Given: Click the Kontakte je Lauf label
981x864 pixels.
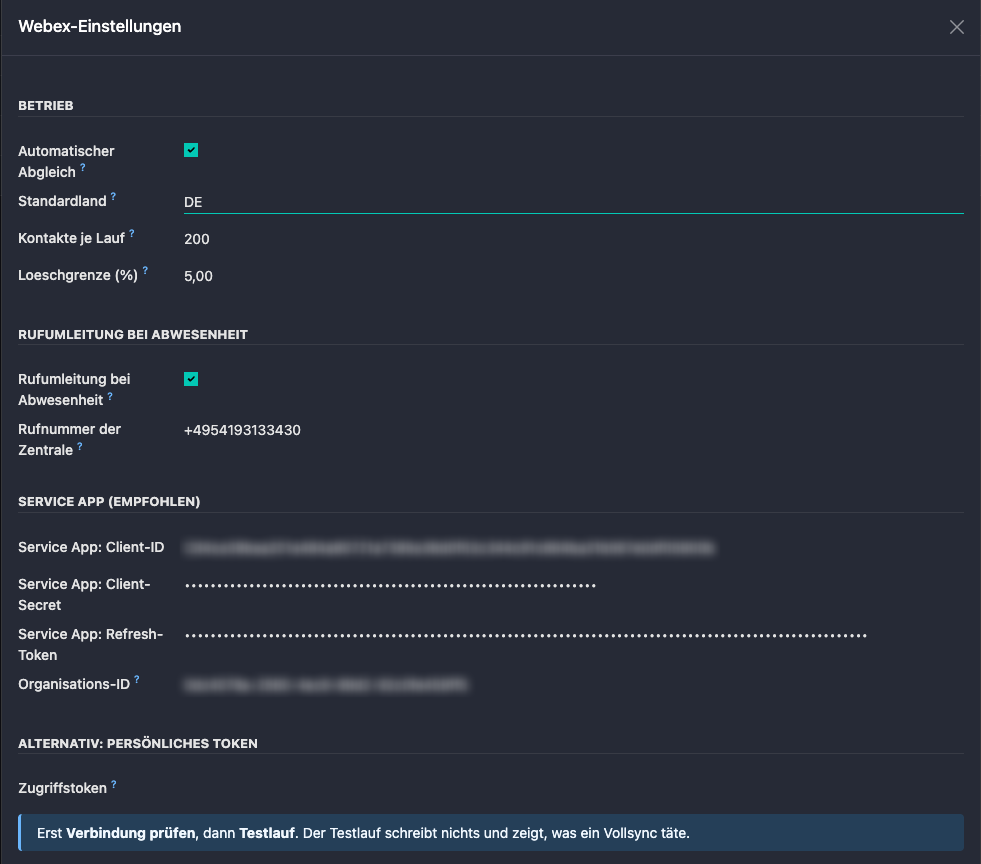Looking at the screenshot, I should pyautogui.click(x=71, y=238).
